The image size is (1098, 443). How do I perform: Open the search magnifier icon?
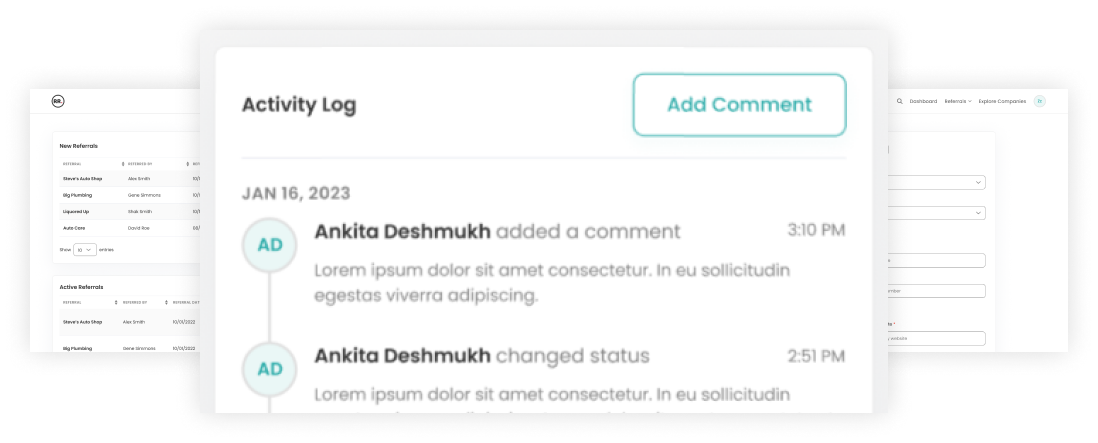coord(900,101)
